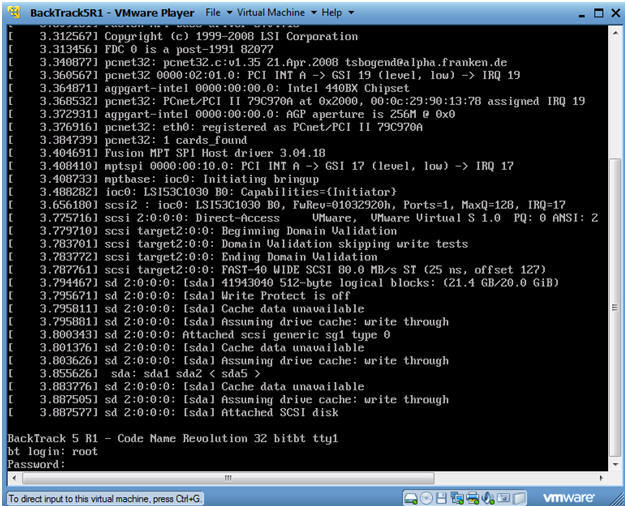Click the 'Fusion MPT SPI Host driver 3.04.18' line

pyautogui.click(x=166, y=153)
